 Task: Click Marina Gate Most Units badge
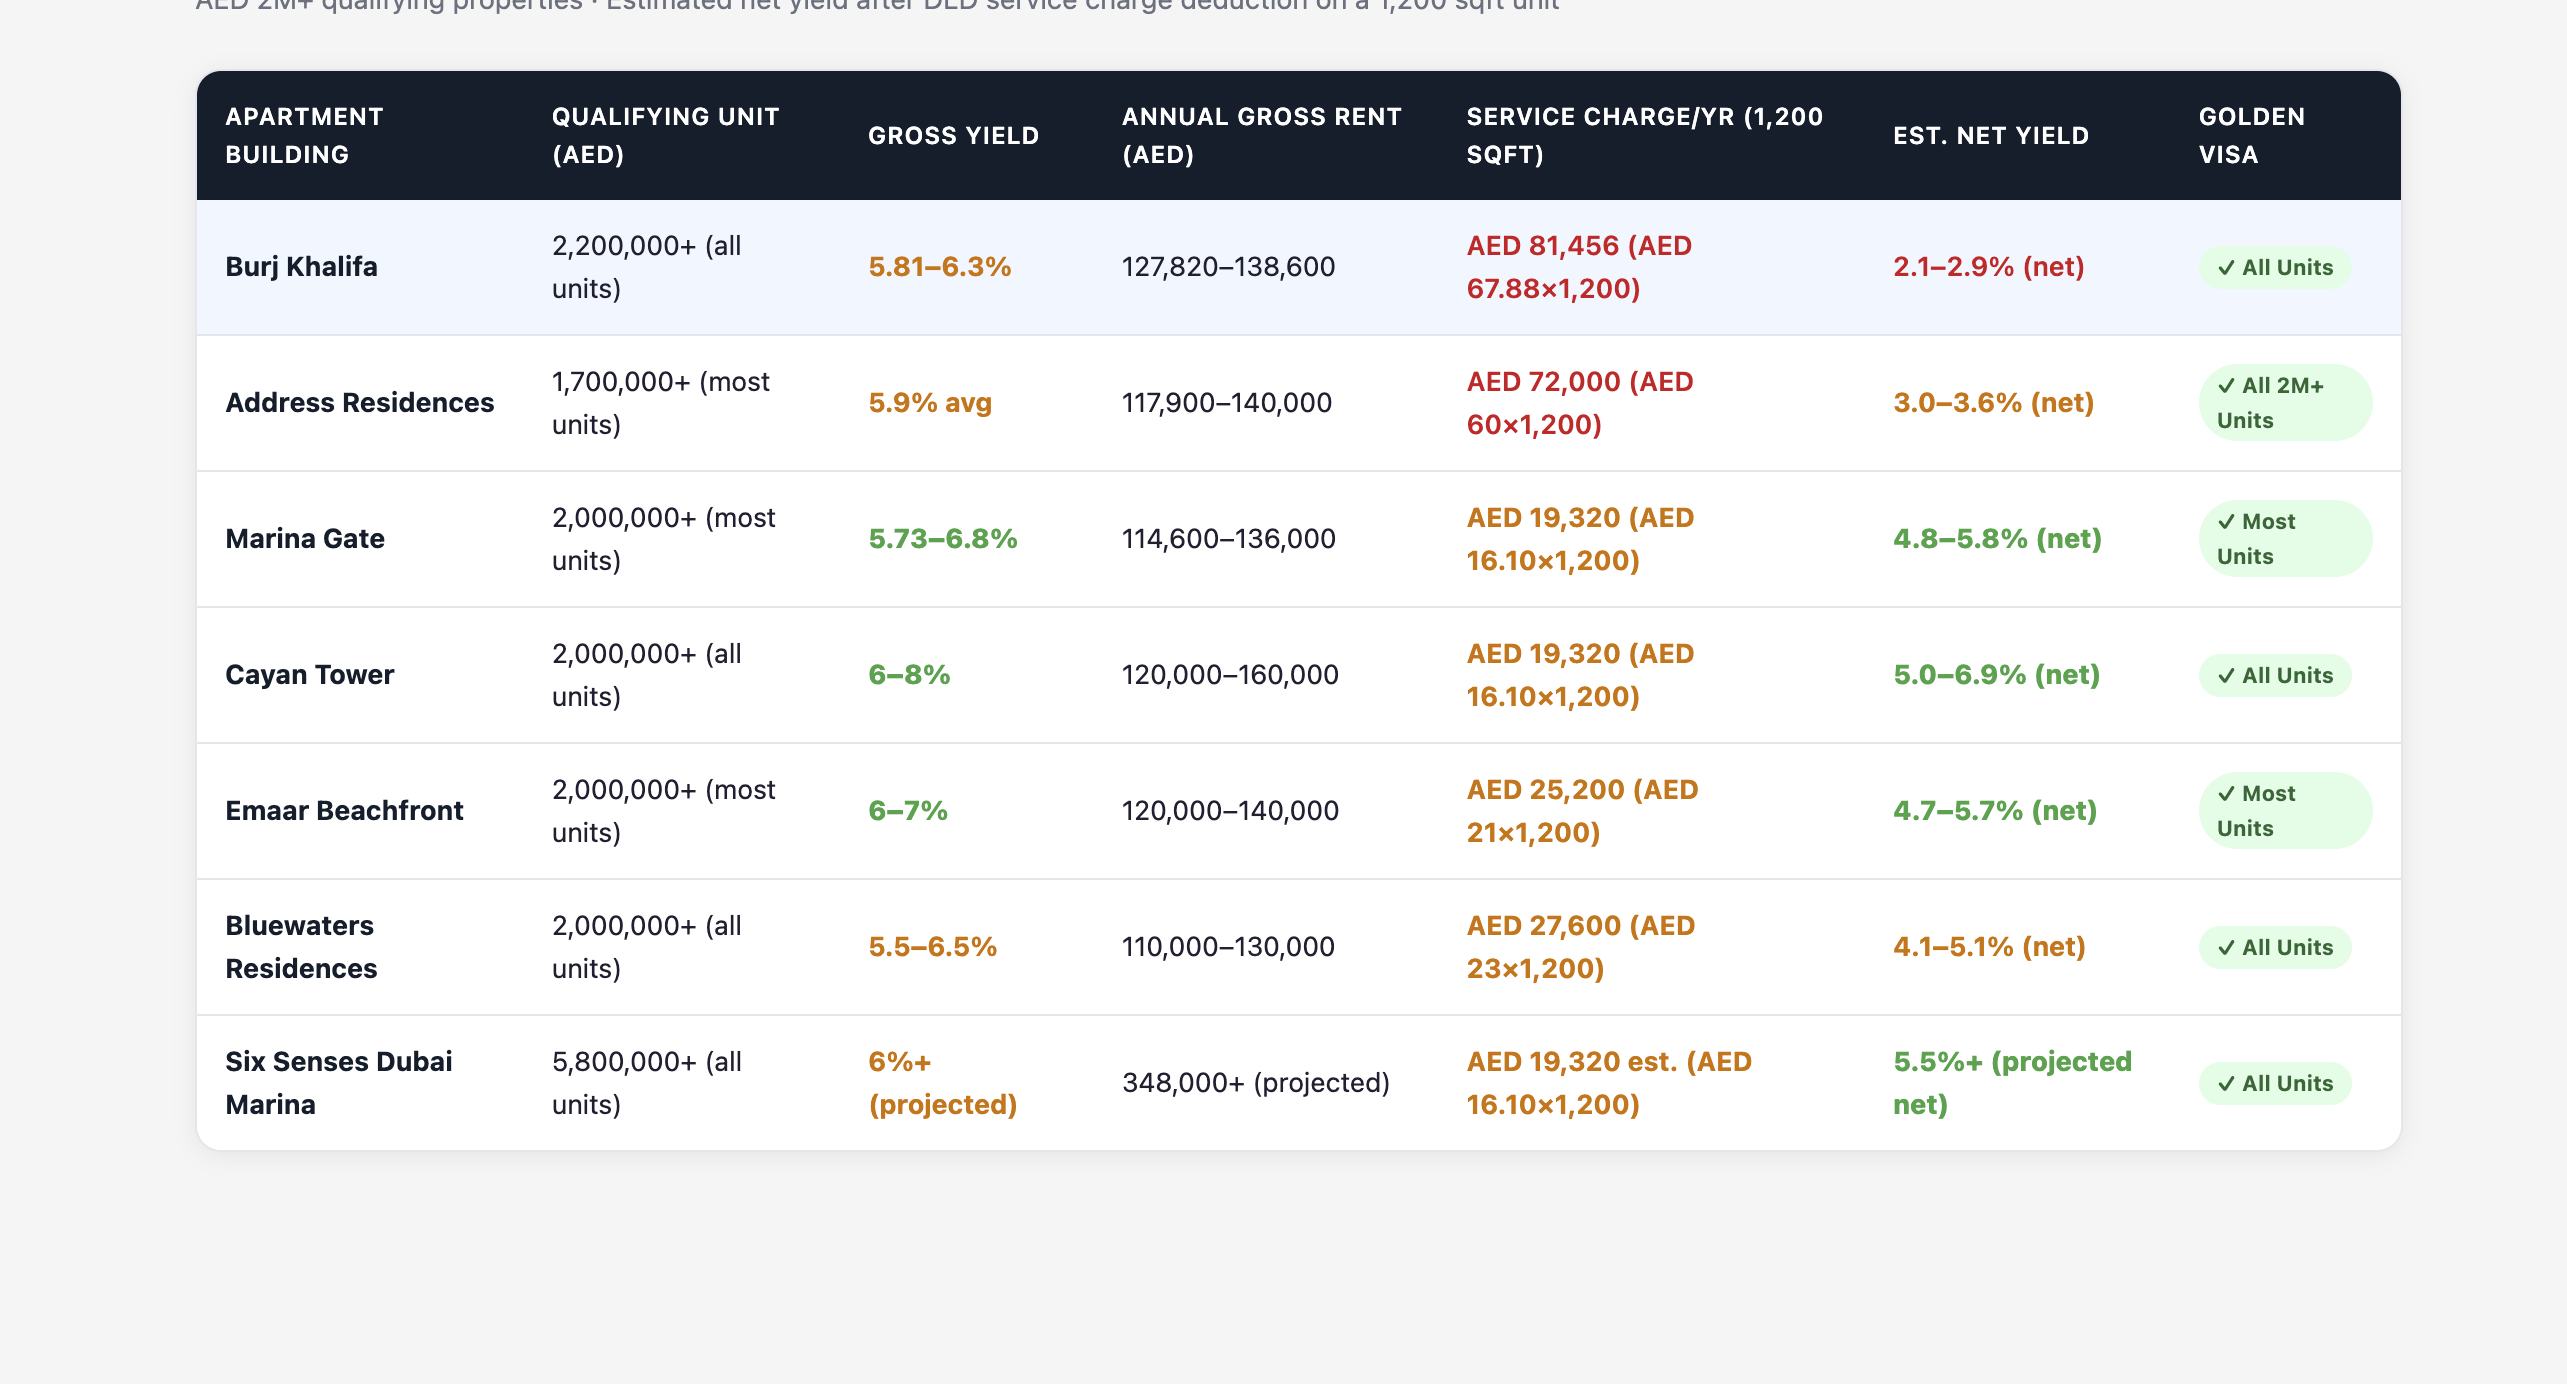point(2284,539)
